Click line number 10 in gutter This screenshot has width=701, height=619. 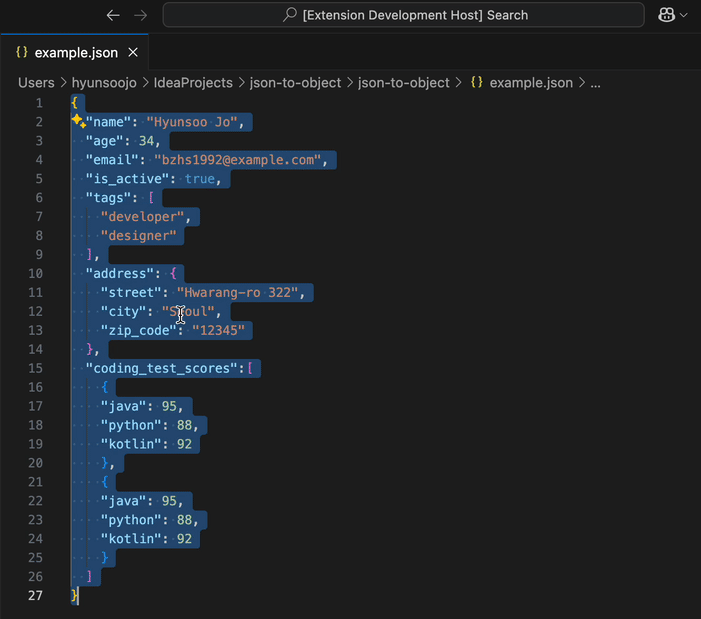tap(35, 274)
